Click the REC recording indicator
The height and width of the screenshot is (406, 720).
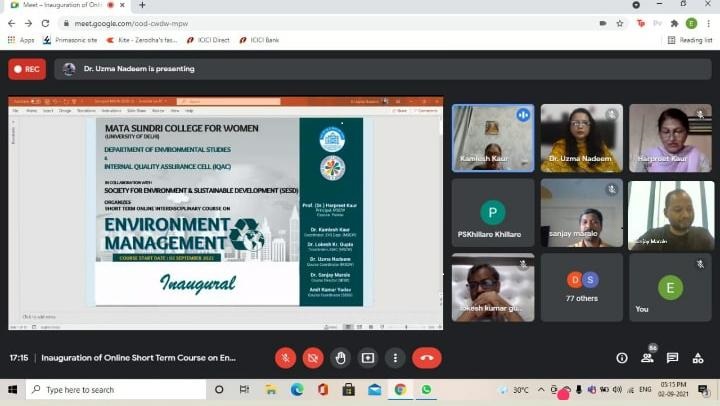pos(27,69)
